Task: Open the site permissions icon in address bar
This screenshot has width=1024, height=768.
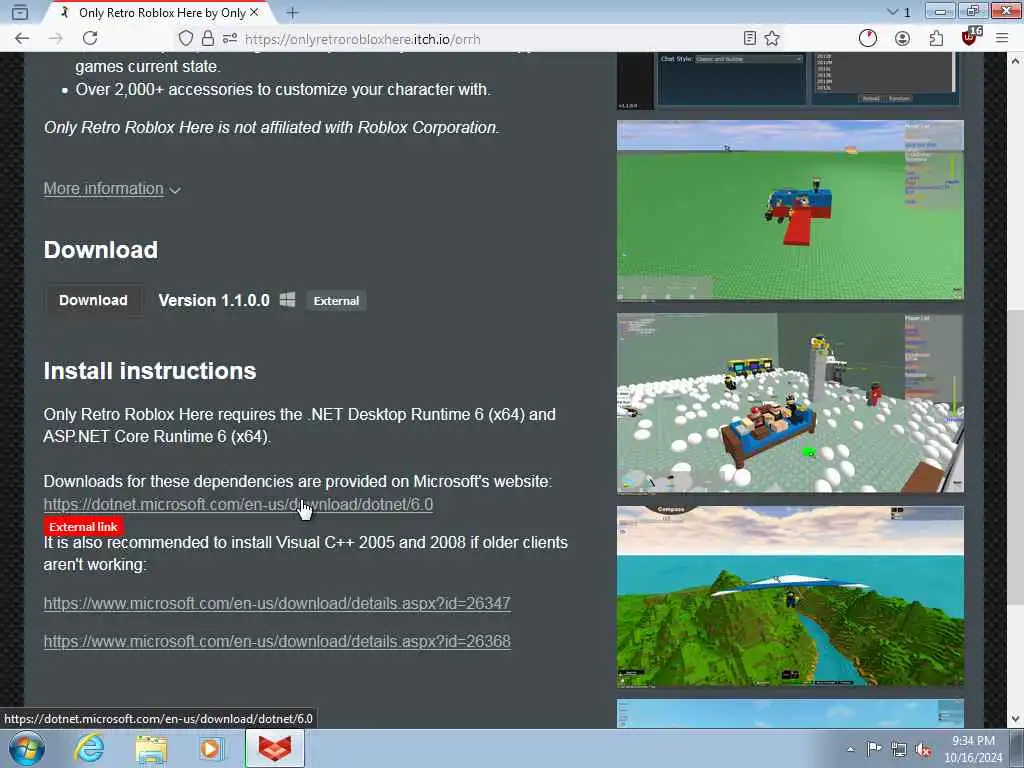Action: pyautogui.click(x=229, y=39)
